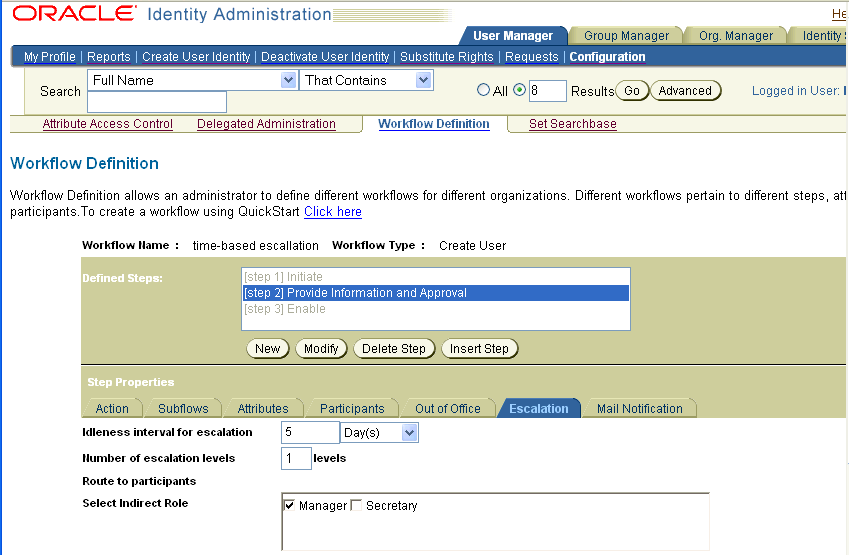
Task: Open the Reports link
Action: pyautogui.click(x=109, y=57)
